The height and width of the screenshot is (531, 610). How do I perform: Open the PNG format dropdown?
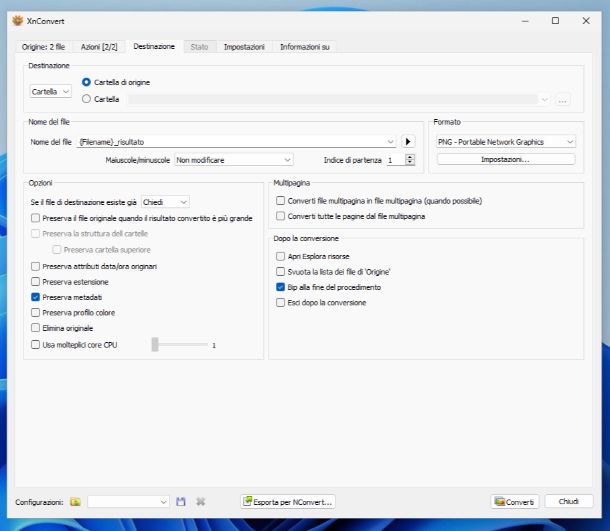(x=506, y=142)
